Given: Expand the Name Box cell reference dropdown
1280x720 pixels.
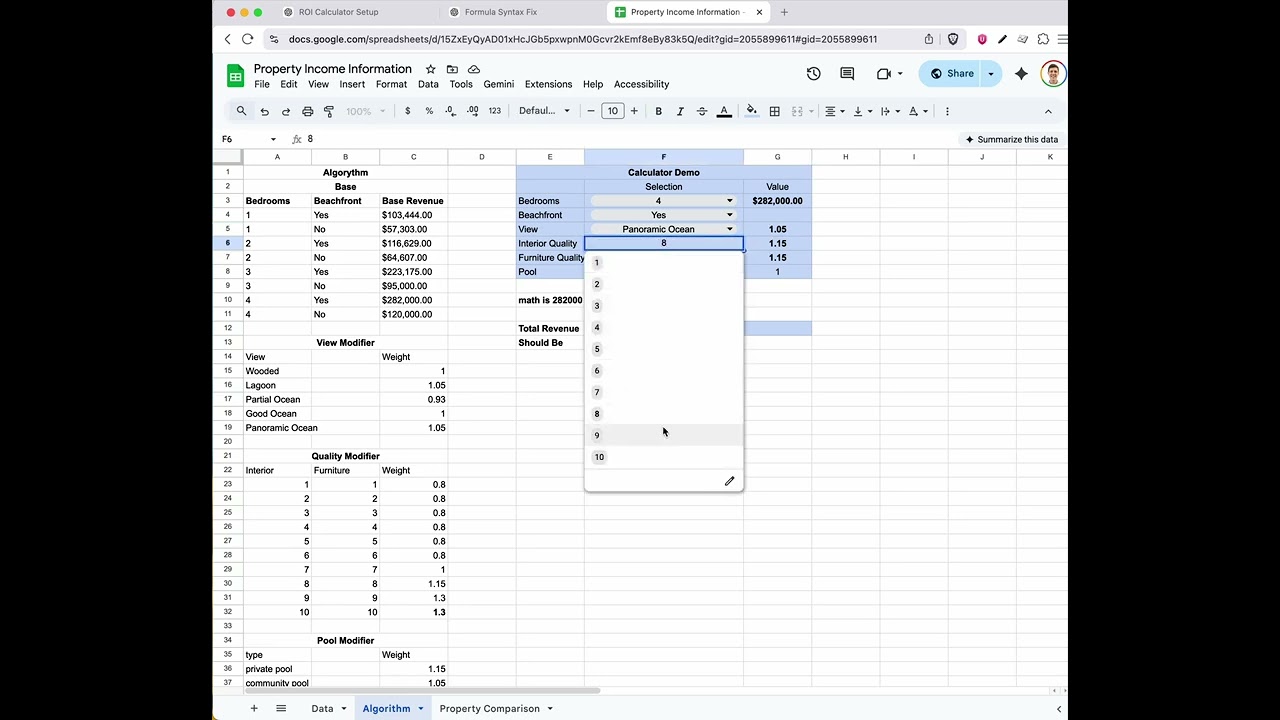Looking at the screenshot, I should pos(273,139).
